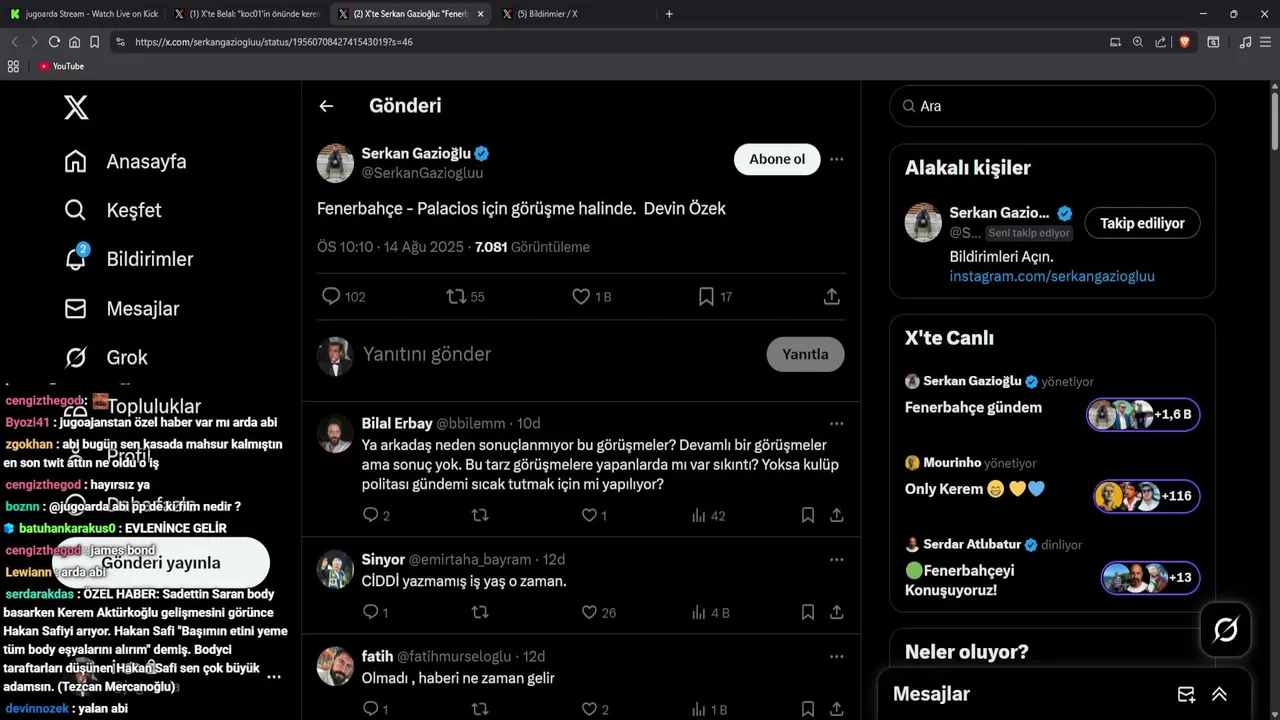Screen dimensions: 1280x720
Task: Bookmark Bilal Erbay's reply
Action: pos(807,515)
